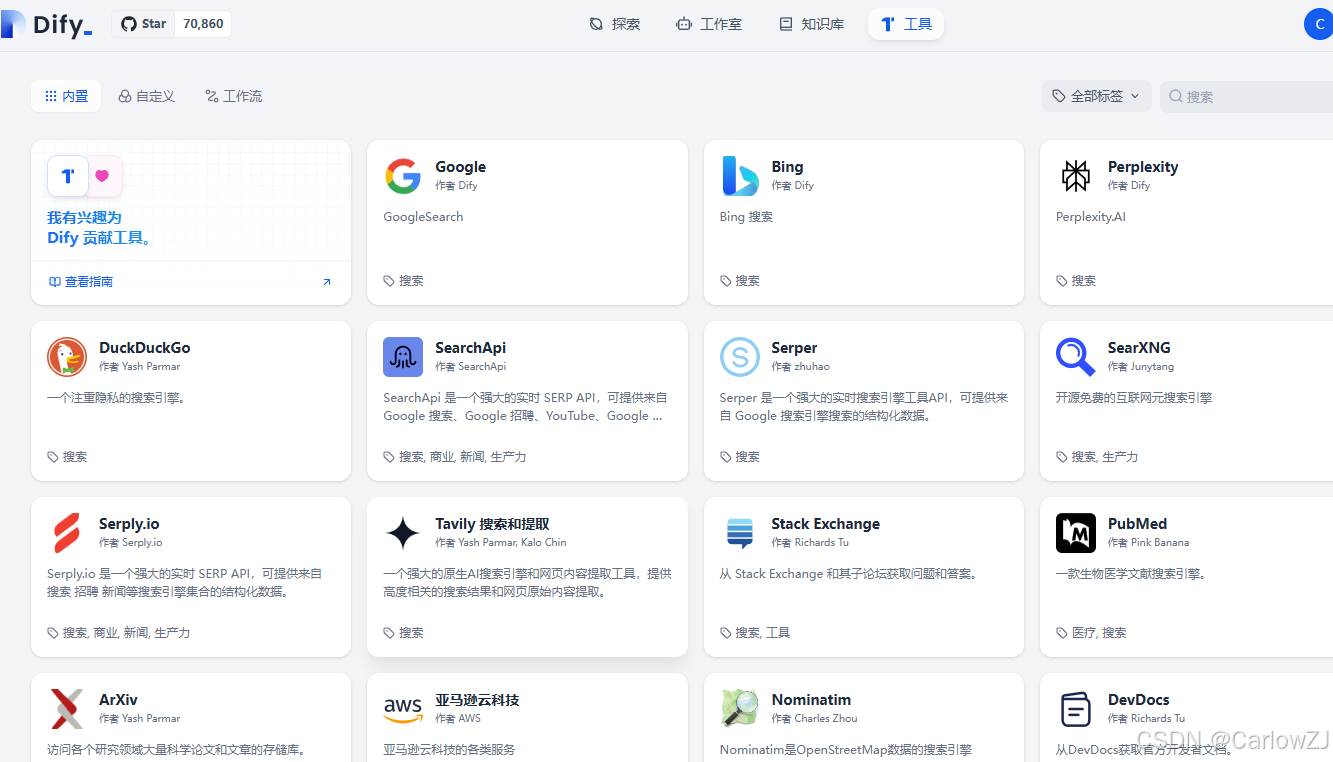Click the DevDocs logo icon
Image resolution: width=1333 pixels, height=762 pixels.
pyautogui.click(x=1076, y=709)
